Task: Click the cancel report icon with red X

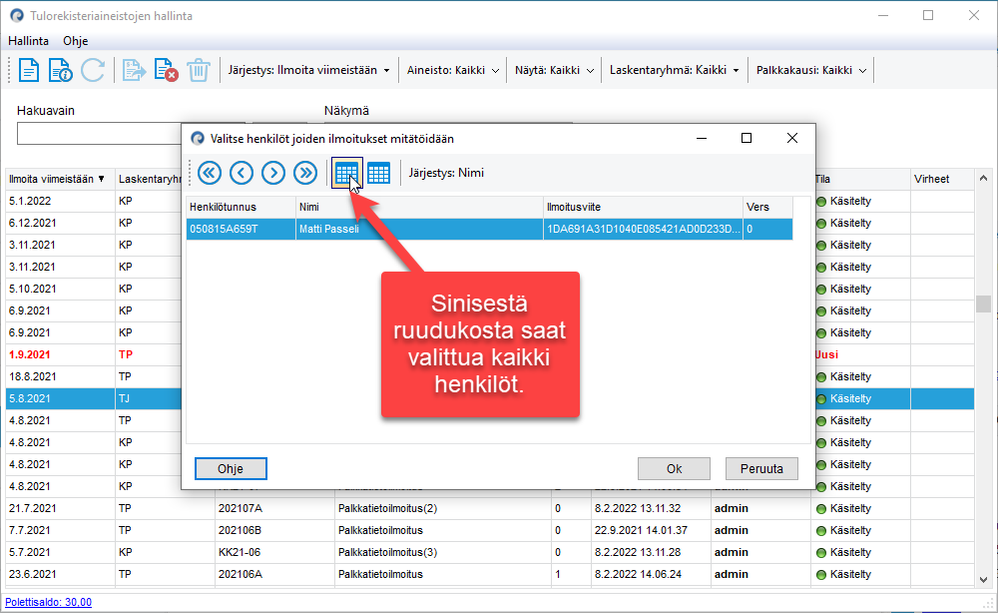Action: tap(165, 70)
